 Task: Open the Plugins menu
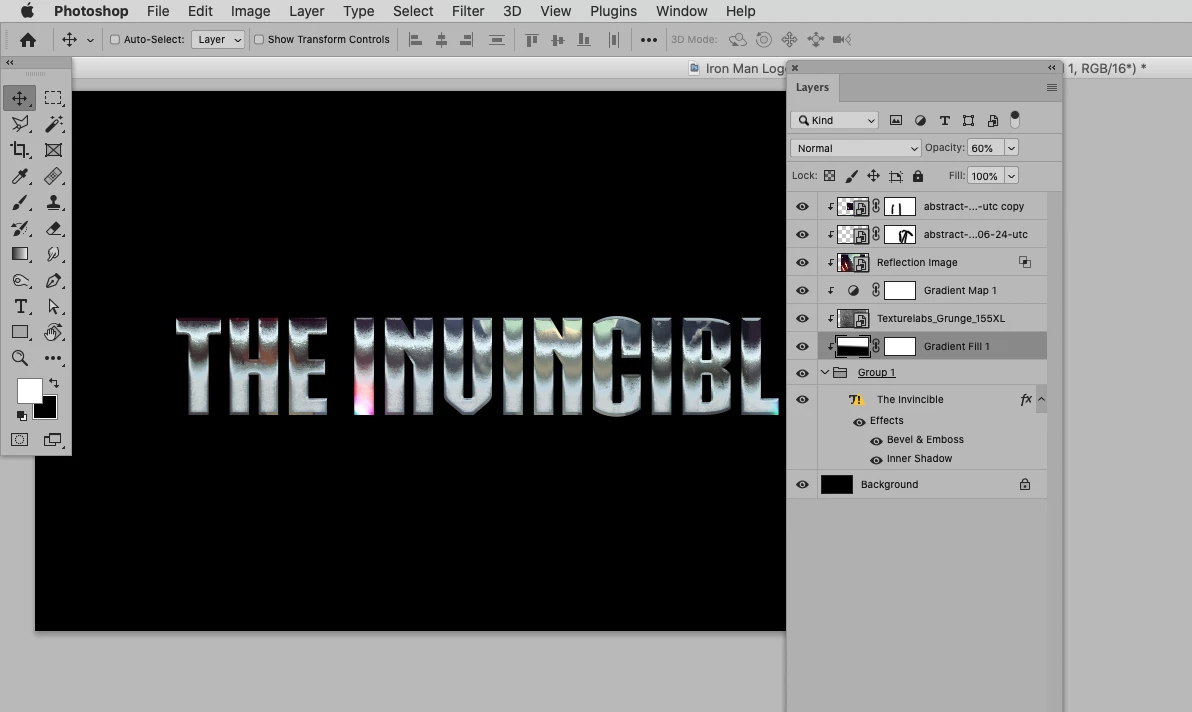pyautogui.click(x=613, y=11)
